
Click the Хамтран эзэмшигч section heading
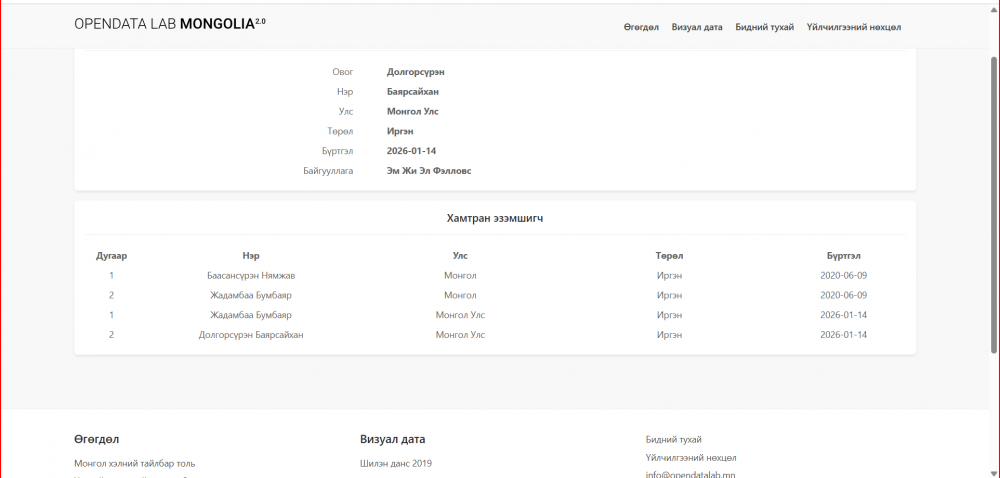pyautogui.click(x=494, y=217)
